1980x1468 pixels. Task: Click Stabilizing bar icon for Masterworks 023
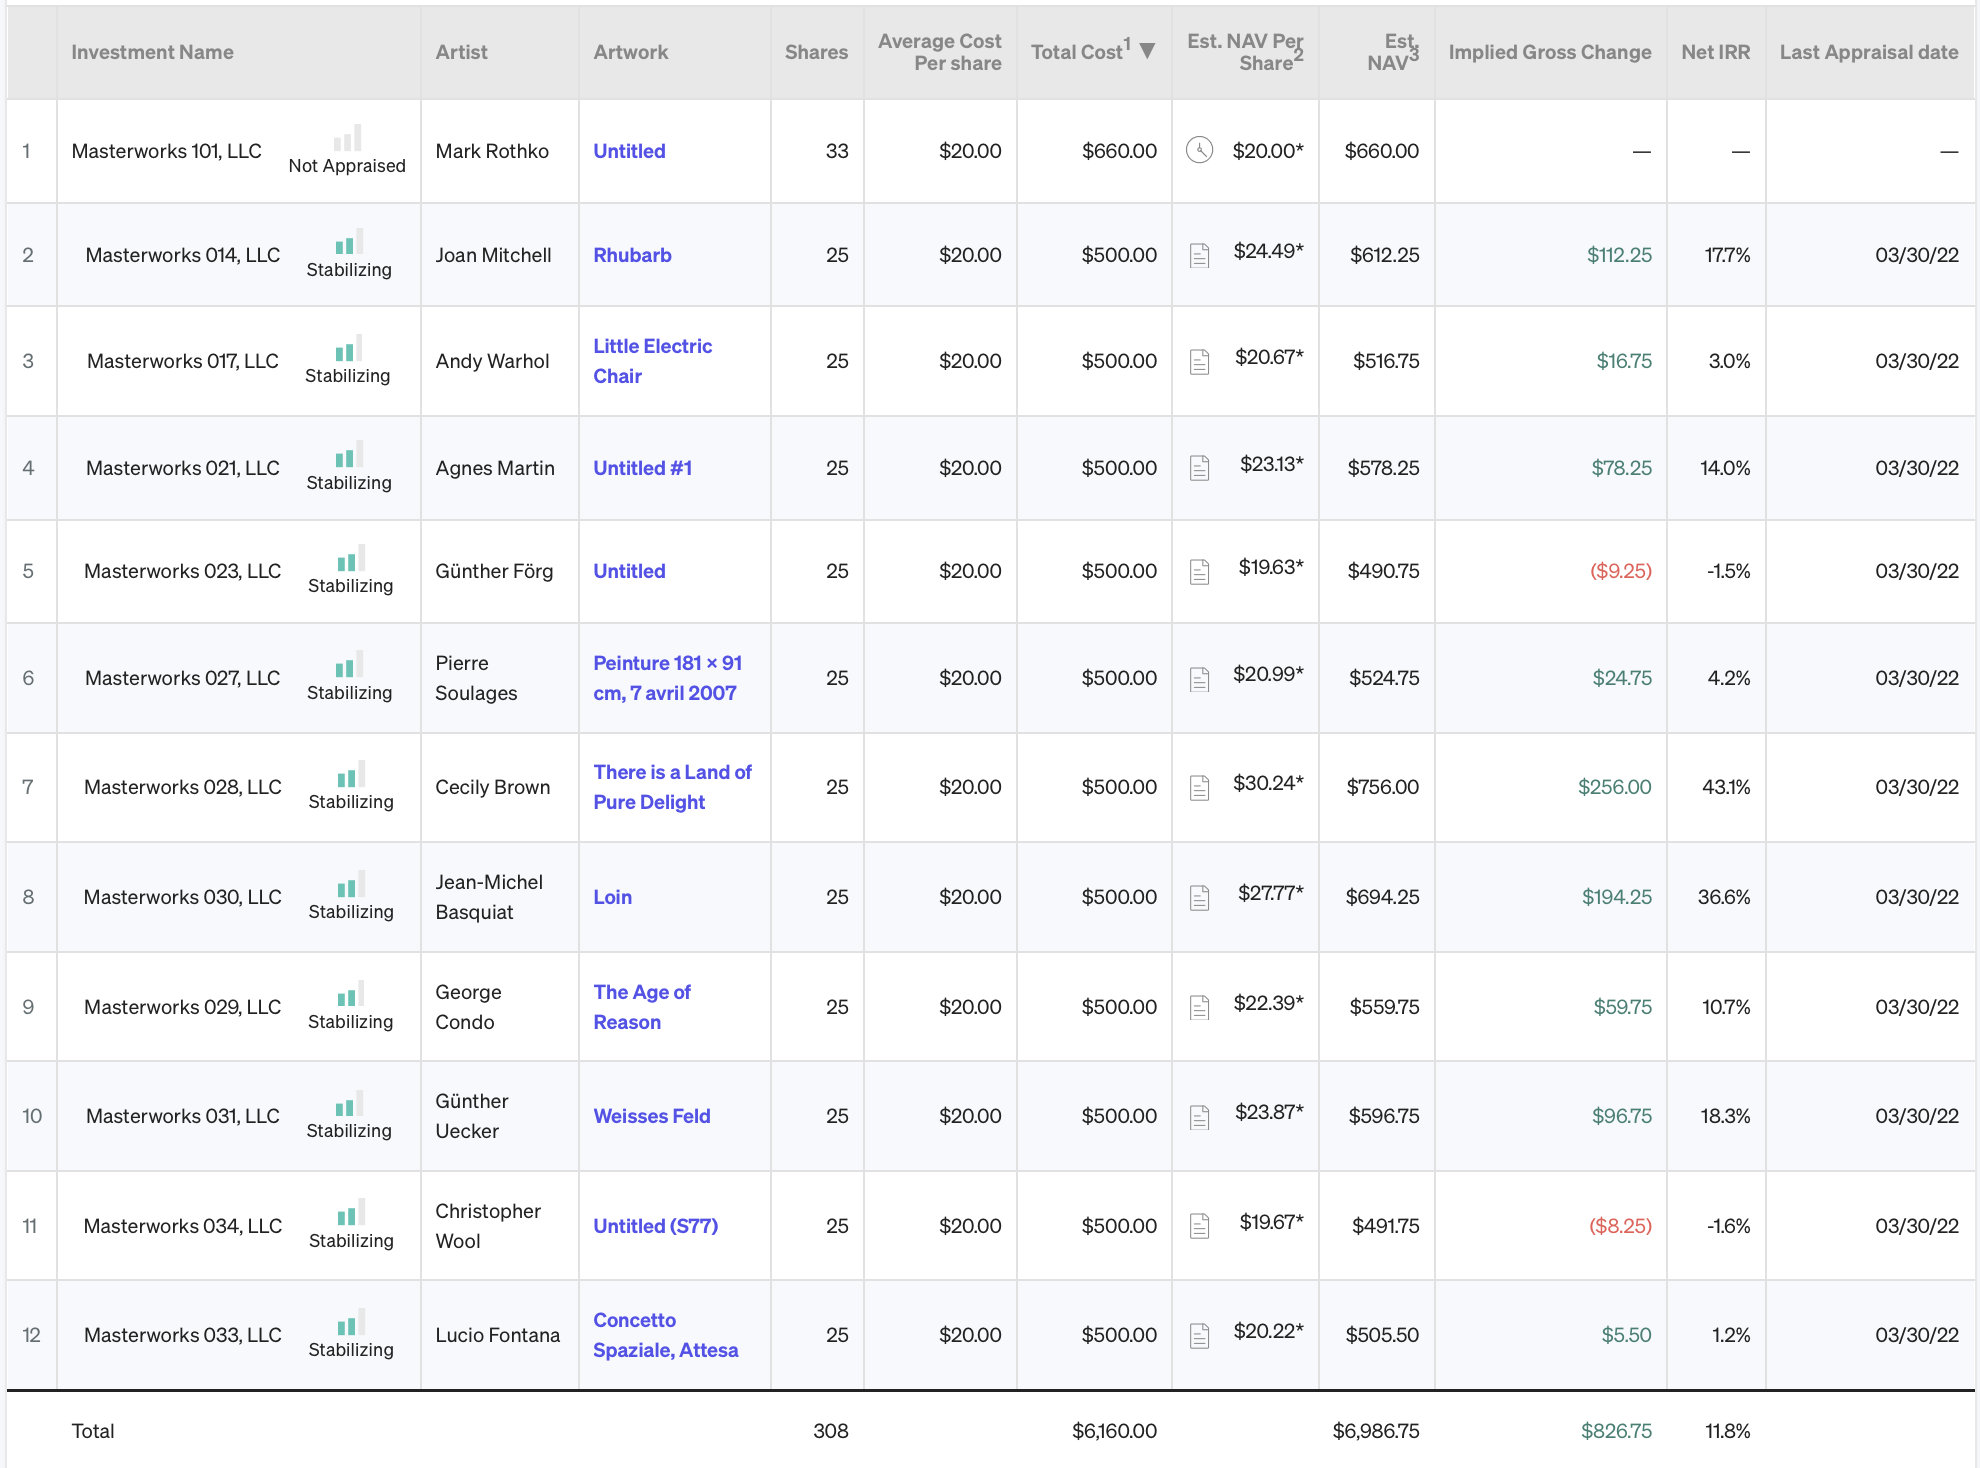pos(351,558)
